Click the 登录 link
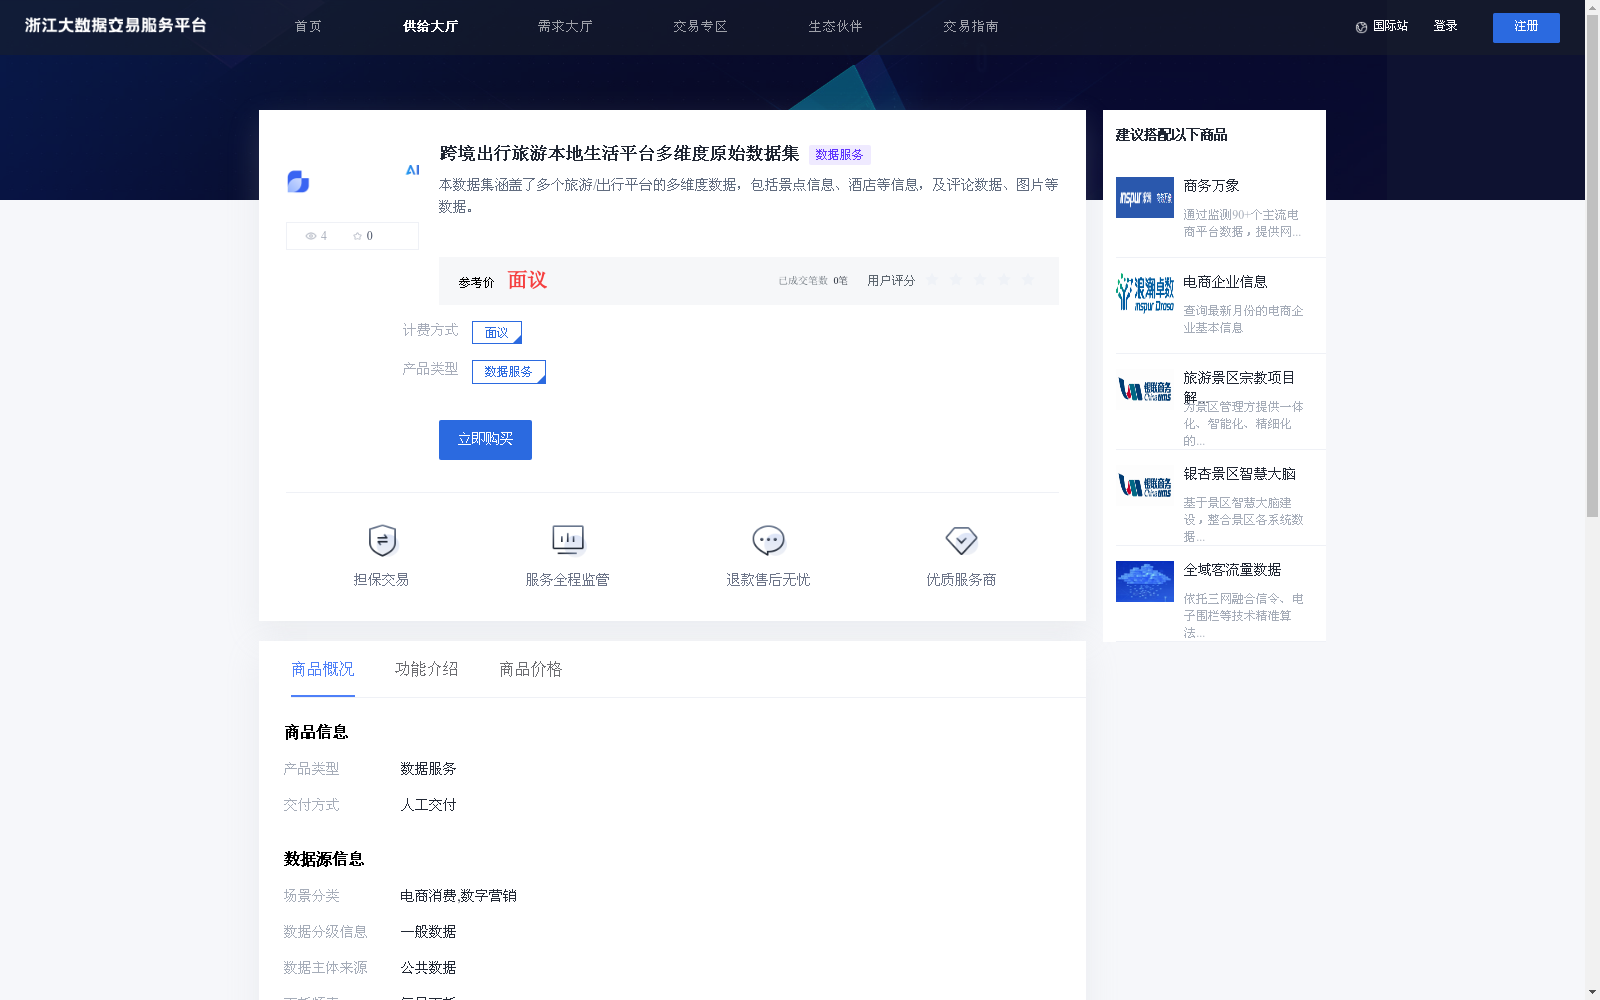1600x1000 pixels. tap(1445, 27)
